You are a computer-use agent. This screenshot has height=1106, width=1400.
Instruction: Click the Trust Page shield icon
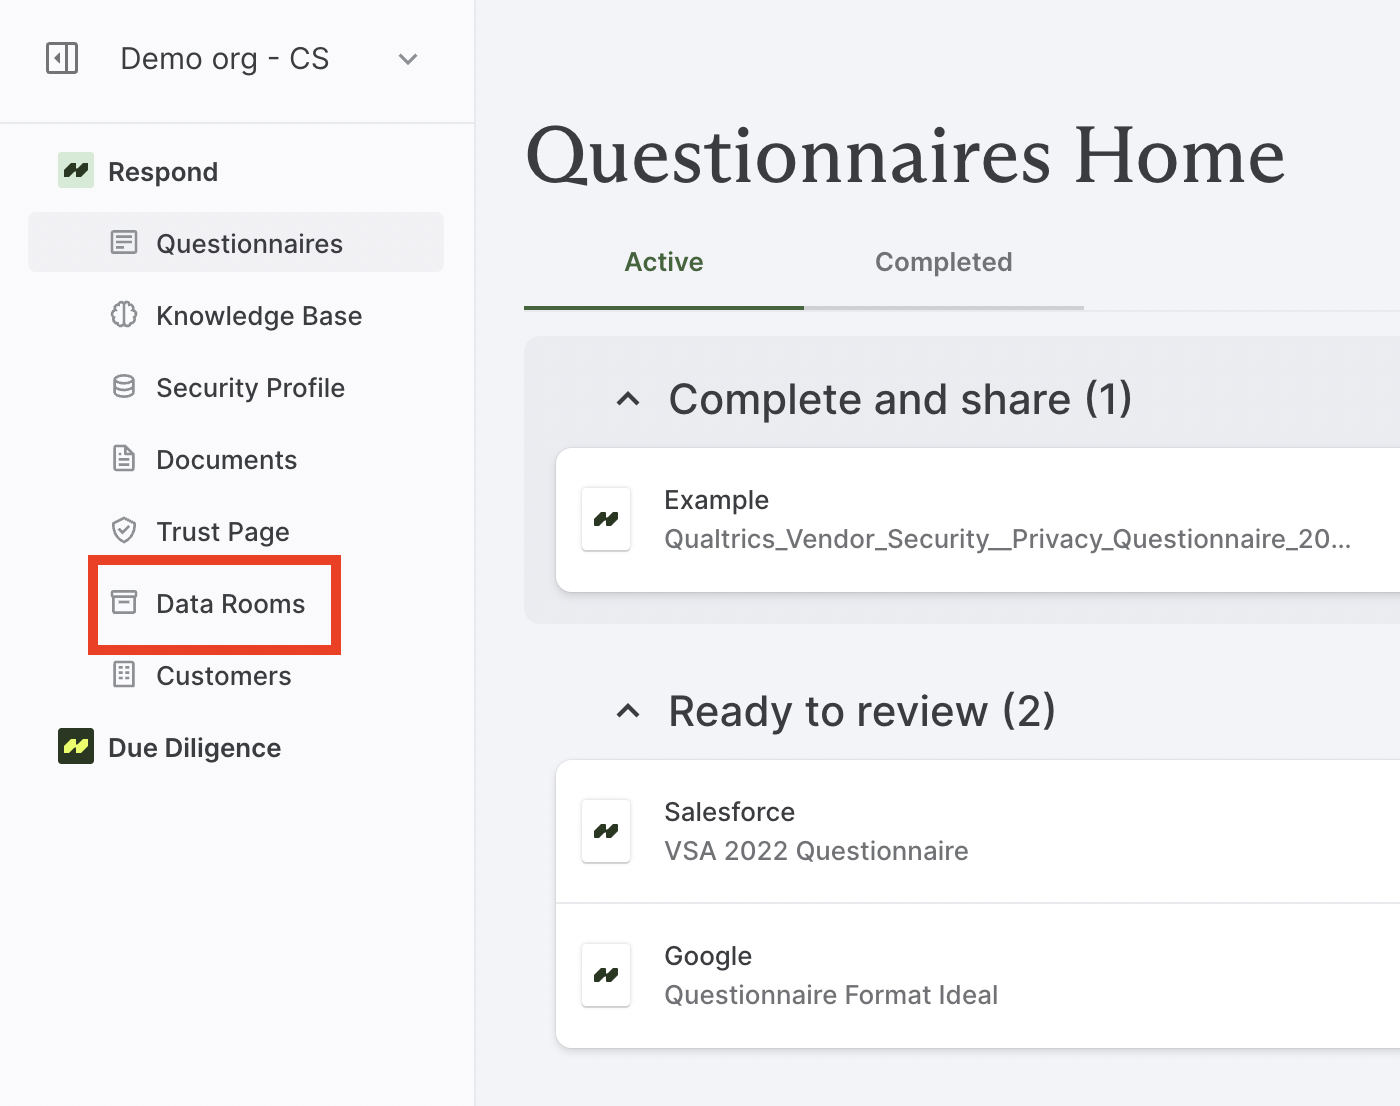point(124,530)
